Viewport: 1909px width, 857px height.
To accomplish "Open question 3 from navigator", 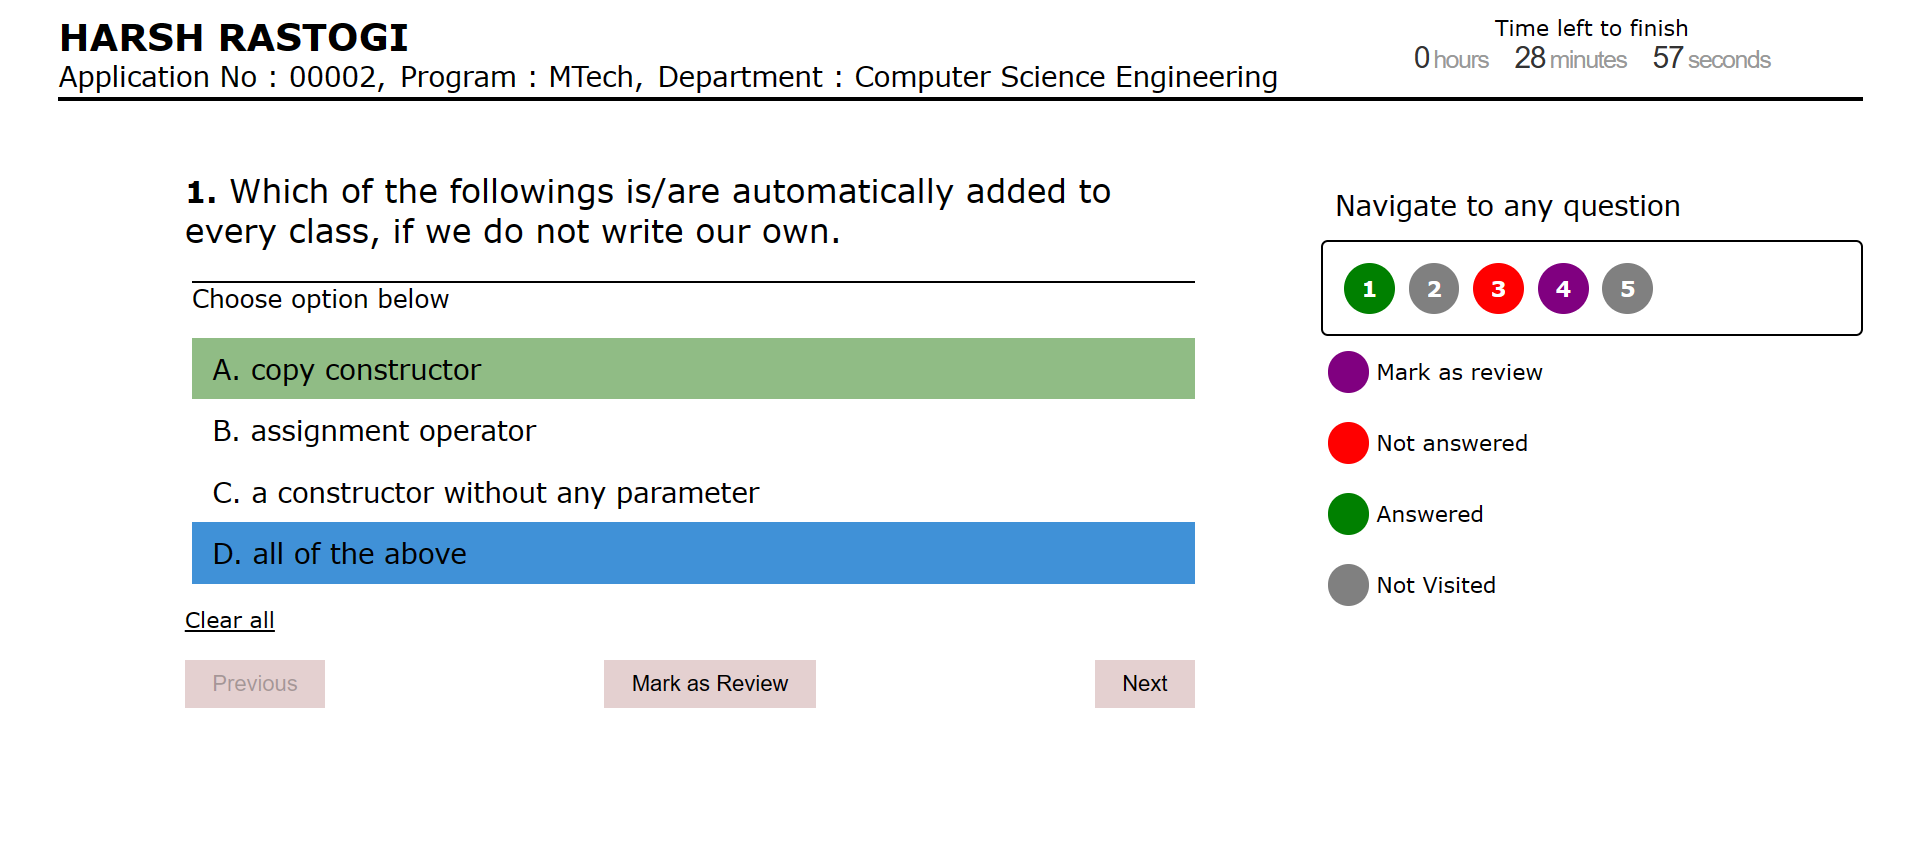I will [1498, 289].
